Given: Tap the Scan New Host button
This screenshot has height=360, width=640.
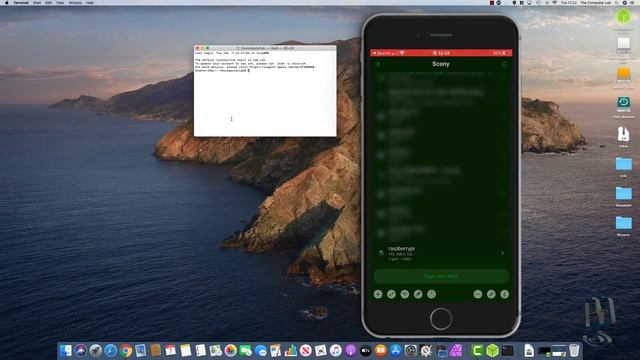Looking at the screenshot, I should click(441, 276).
